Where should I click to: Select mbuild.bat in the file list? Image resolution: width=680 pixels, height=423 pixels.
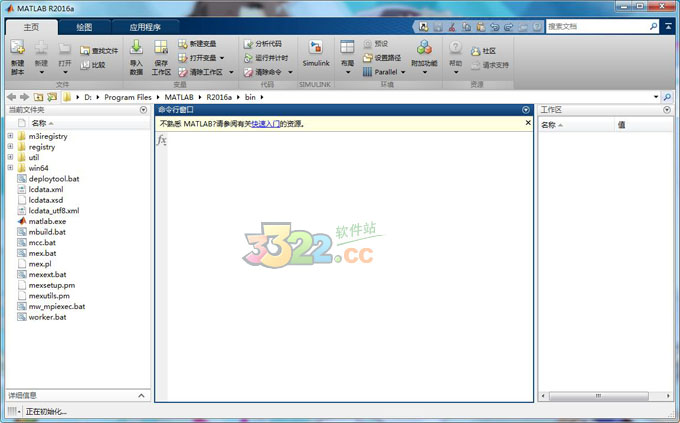click(47, 232)
